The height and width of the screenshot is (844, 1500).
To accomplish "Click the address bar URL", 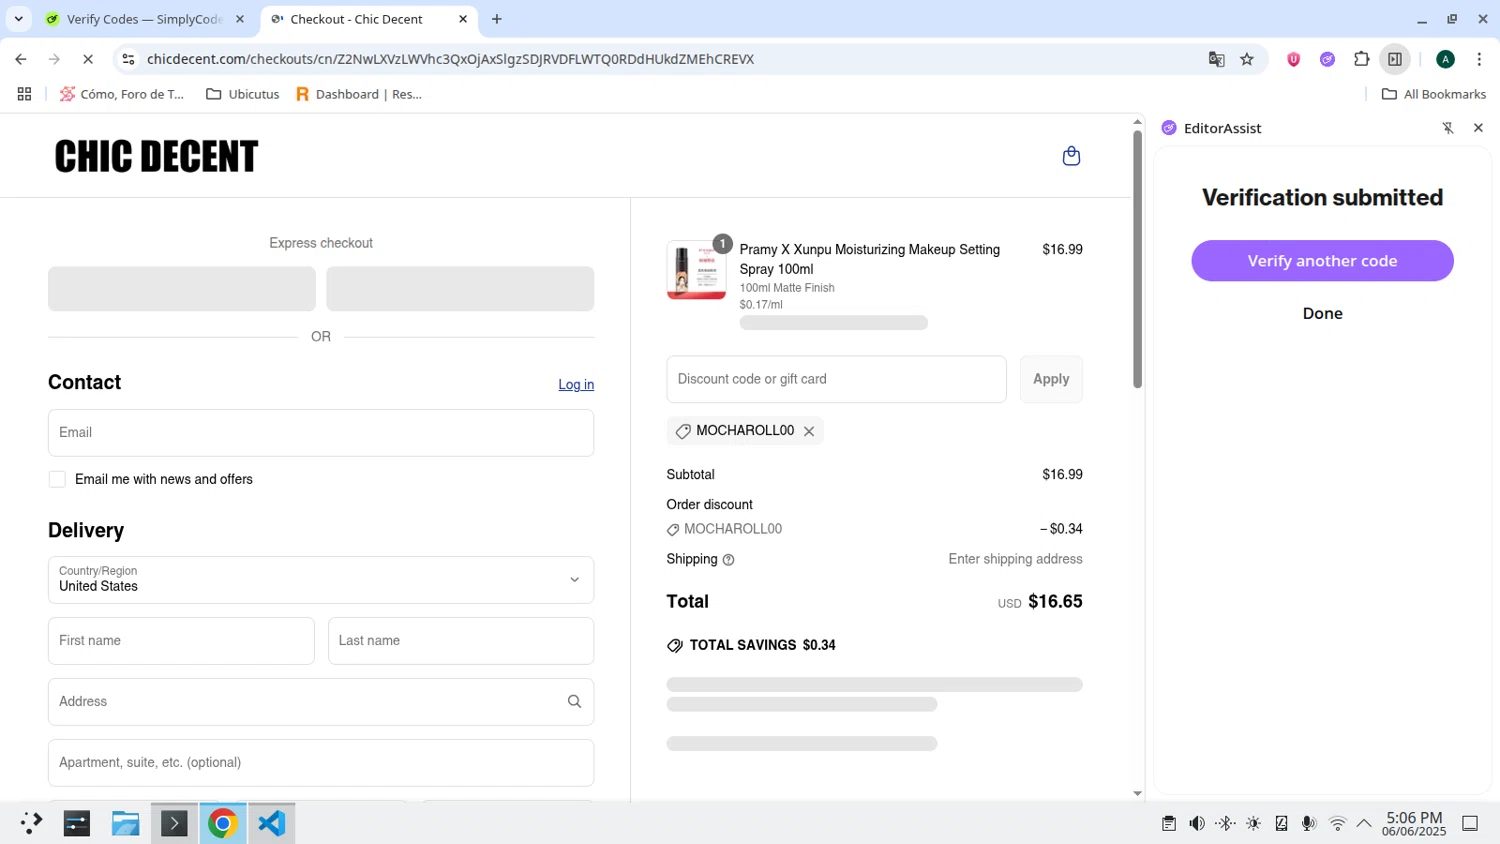I will coord(450,59).
